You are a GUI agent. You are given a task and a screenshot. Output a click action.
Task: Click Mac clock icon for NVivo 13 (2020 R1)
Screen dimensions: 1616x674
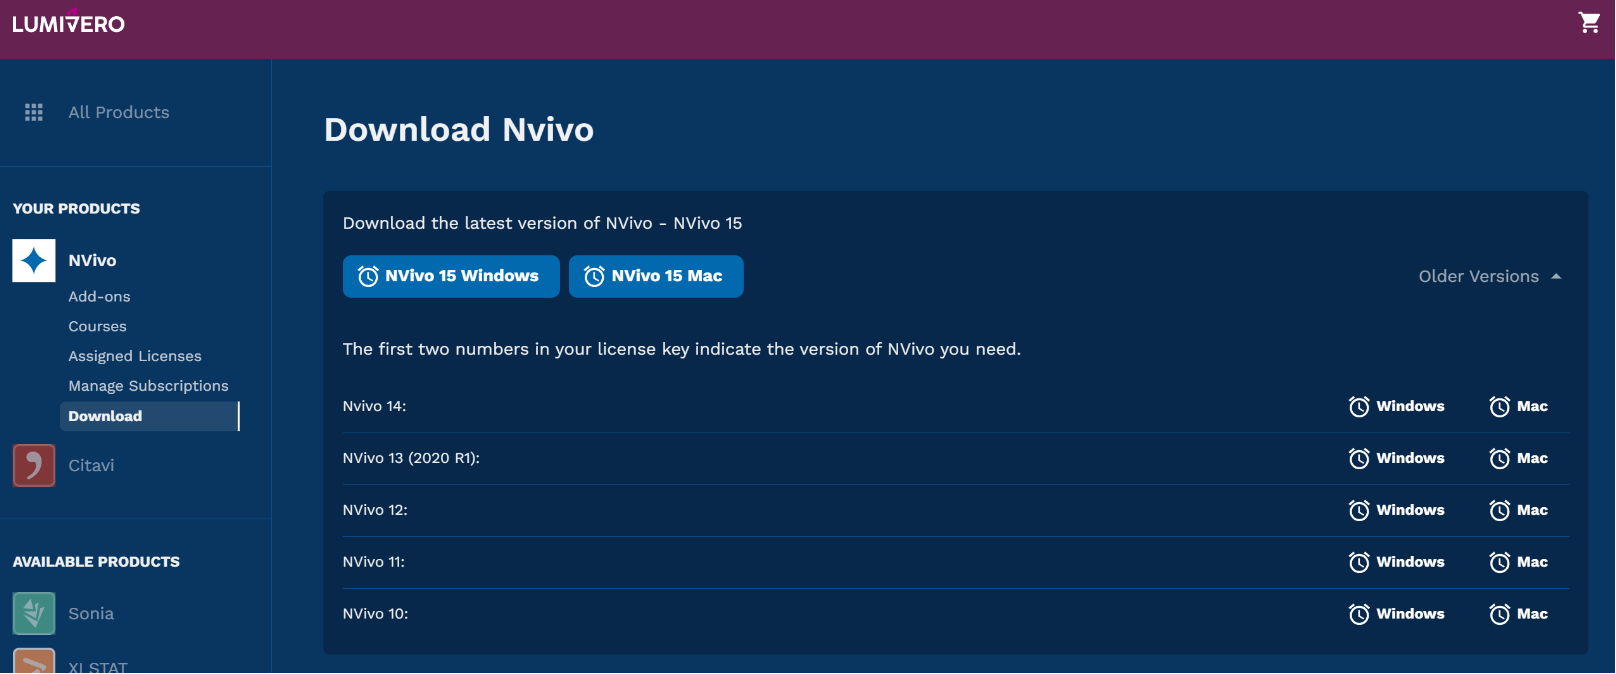tap(1500, 459)
